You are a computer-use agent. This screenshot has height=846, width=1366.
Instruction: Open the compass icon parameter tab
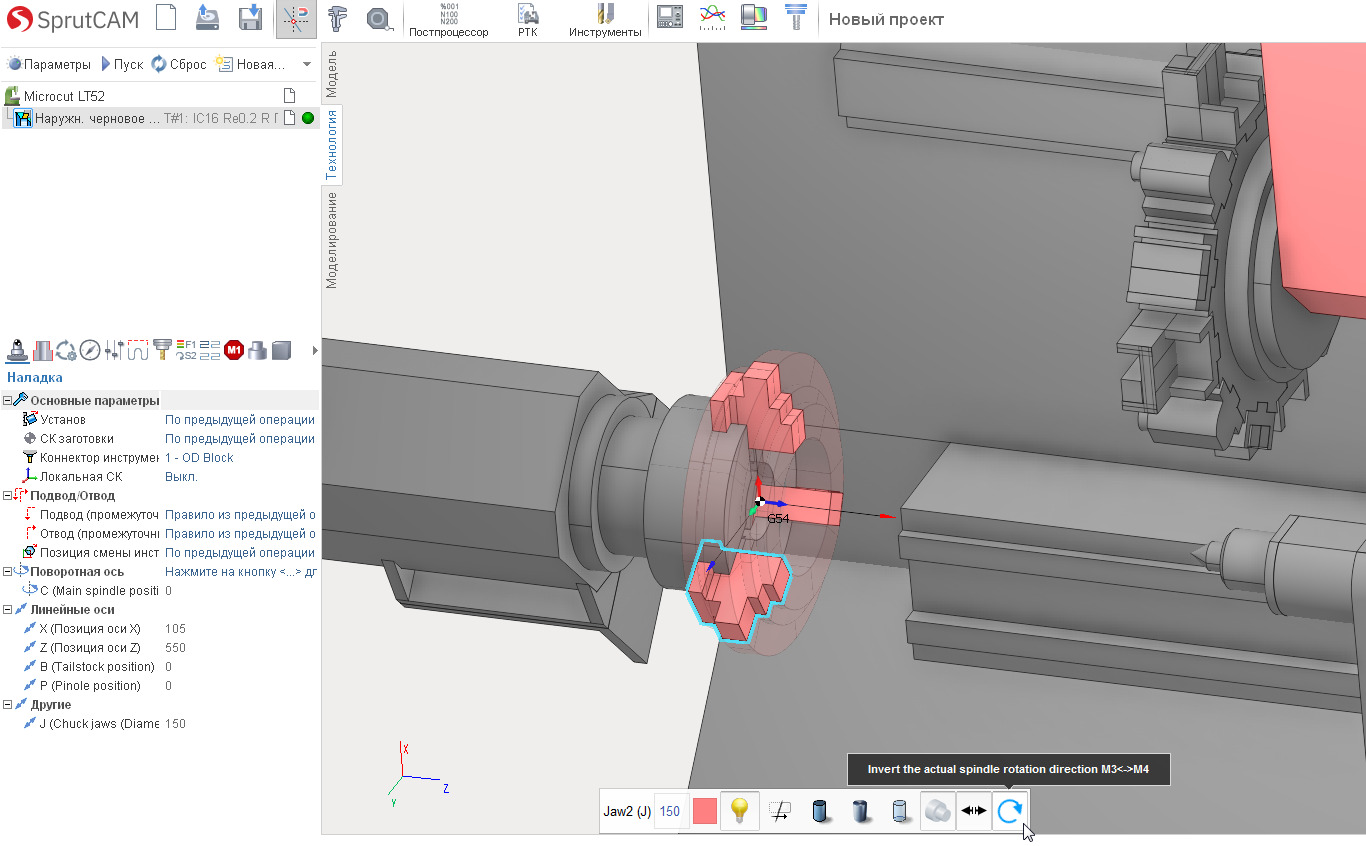tap(90, 350)
